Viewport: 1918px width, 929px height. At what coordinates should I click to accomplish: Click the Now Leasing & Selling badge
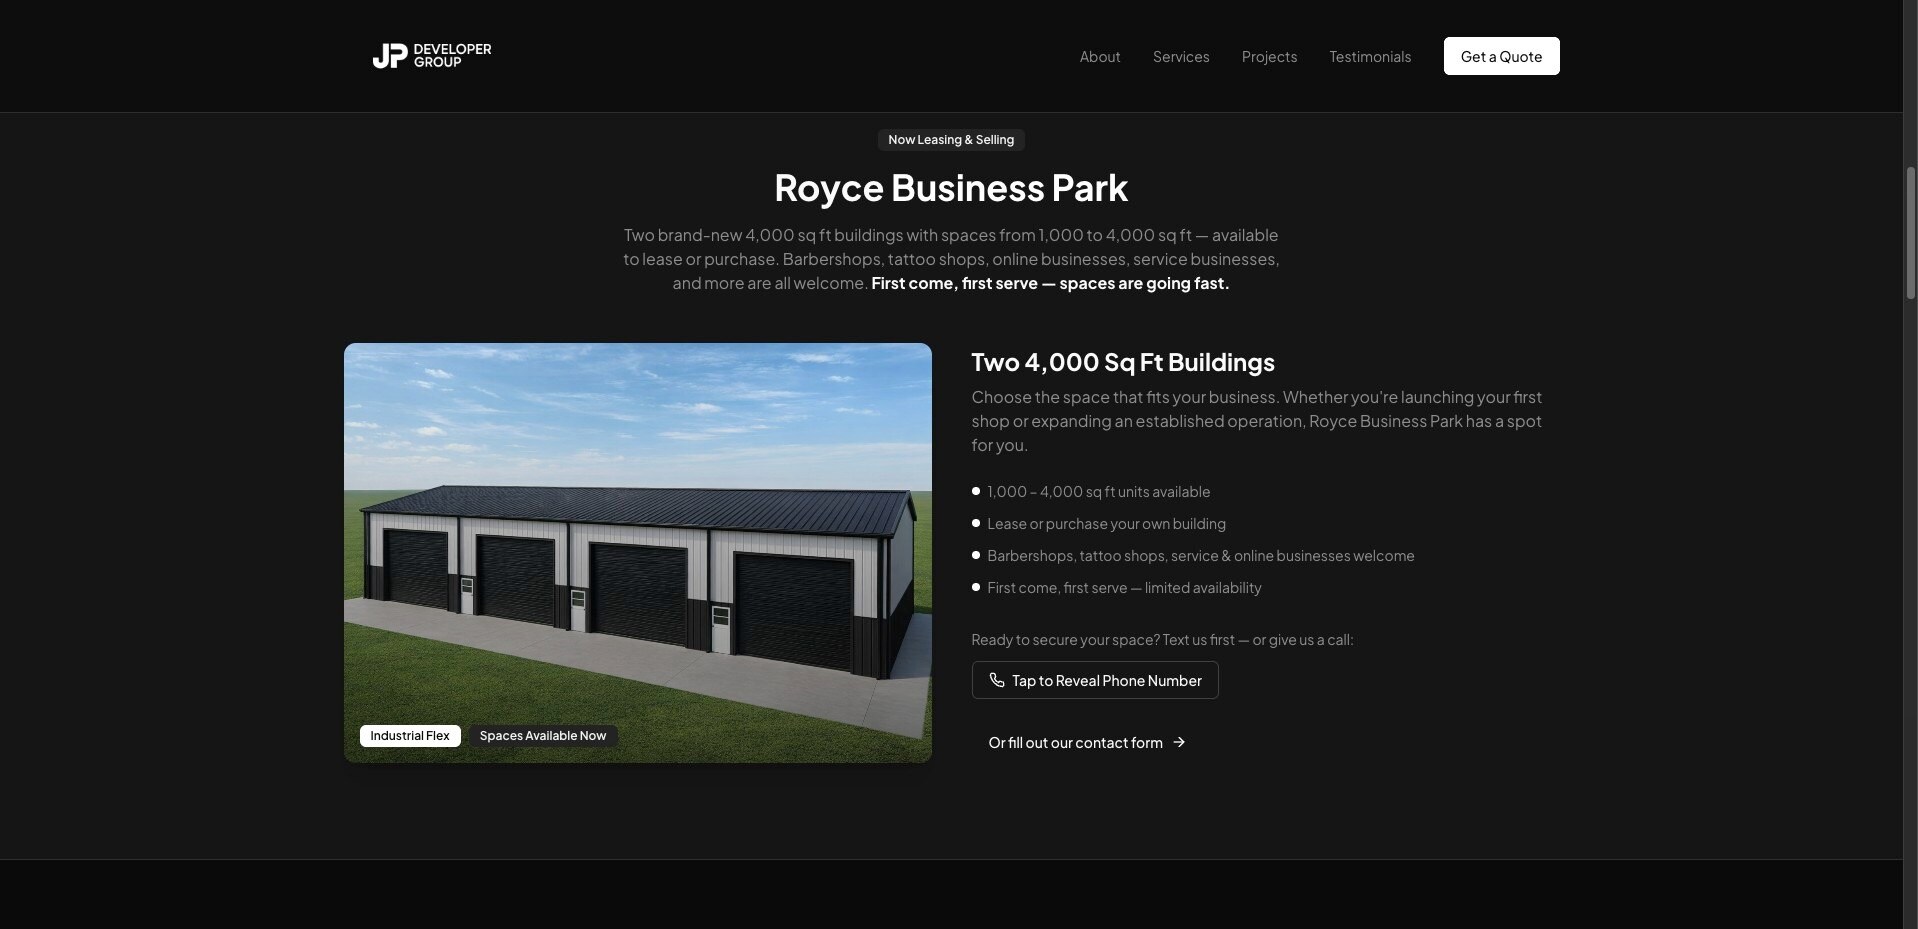(951, 140)
